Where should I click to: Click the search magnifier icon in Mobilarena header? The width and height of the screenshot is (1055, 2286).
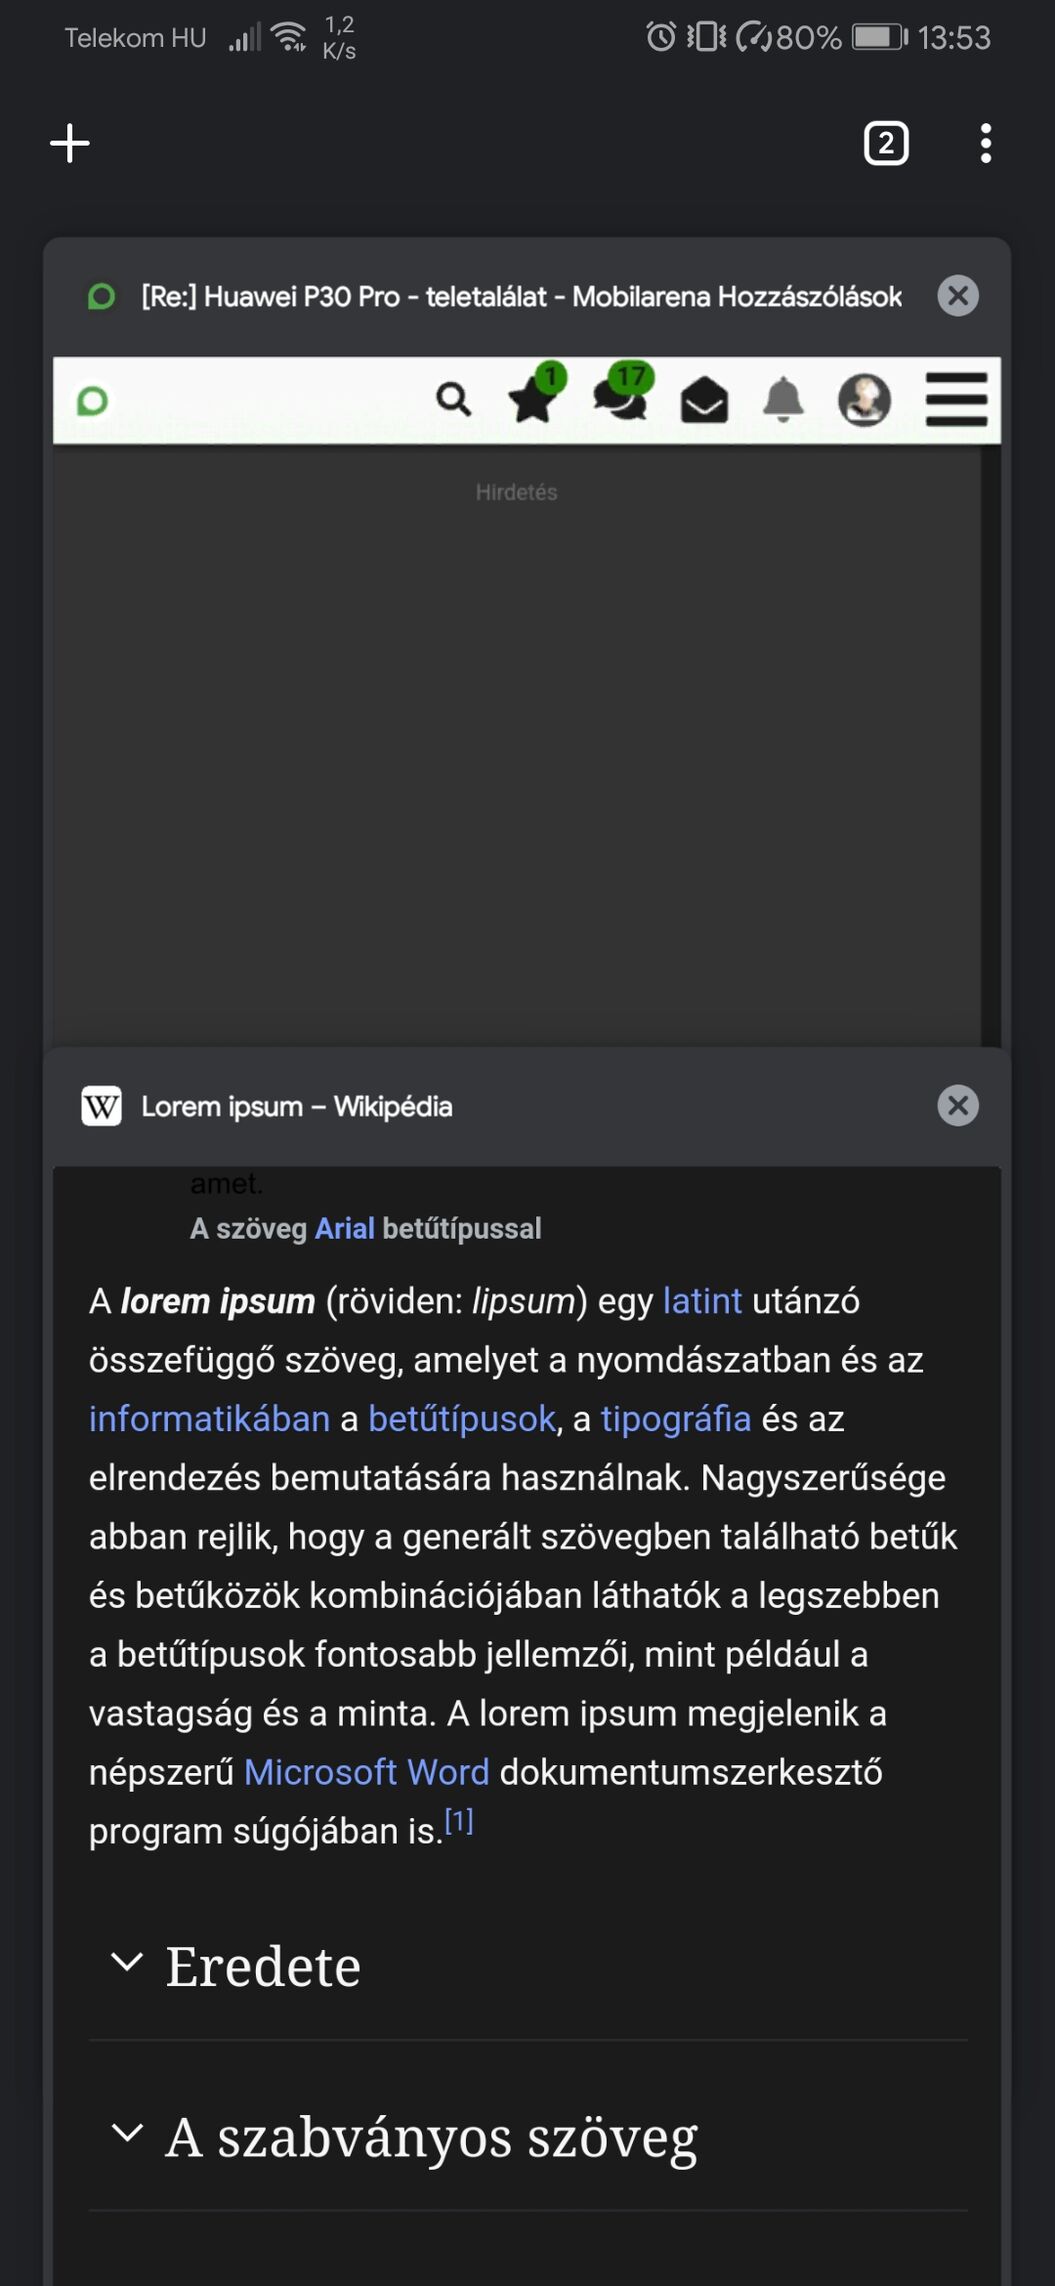[454, 400]
